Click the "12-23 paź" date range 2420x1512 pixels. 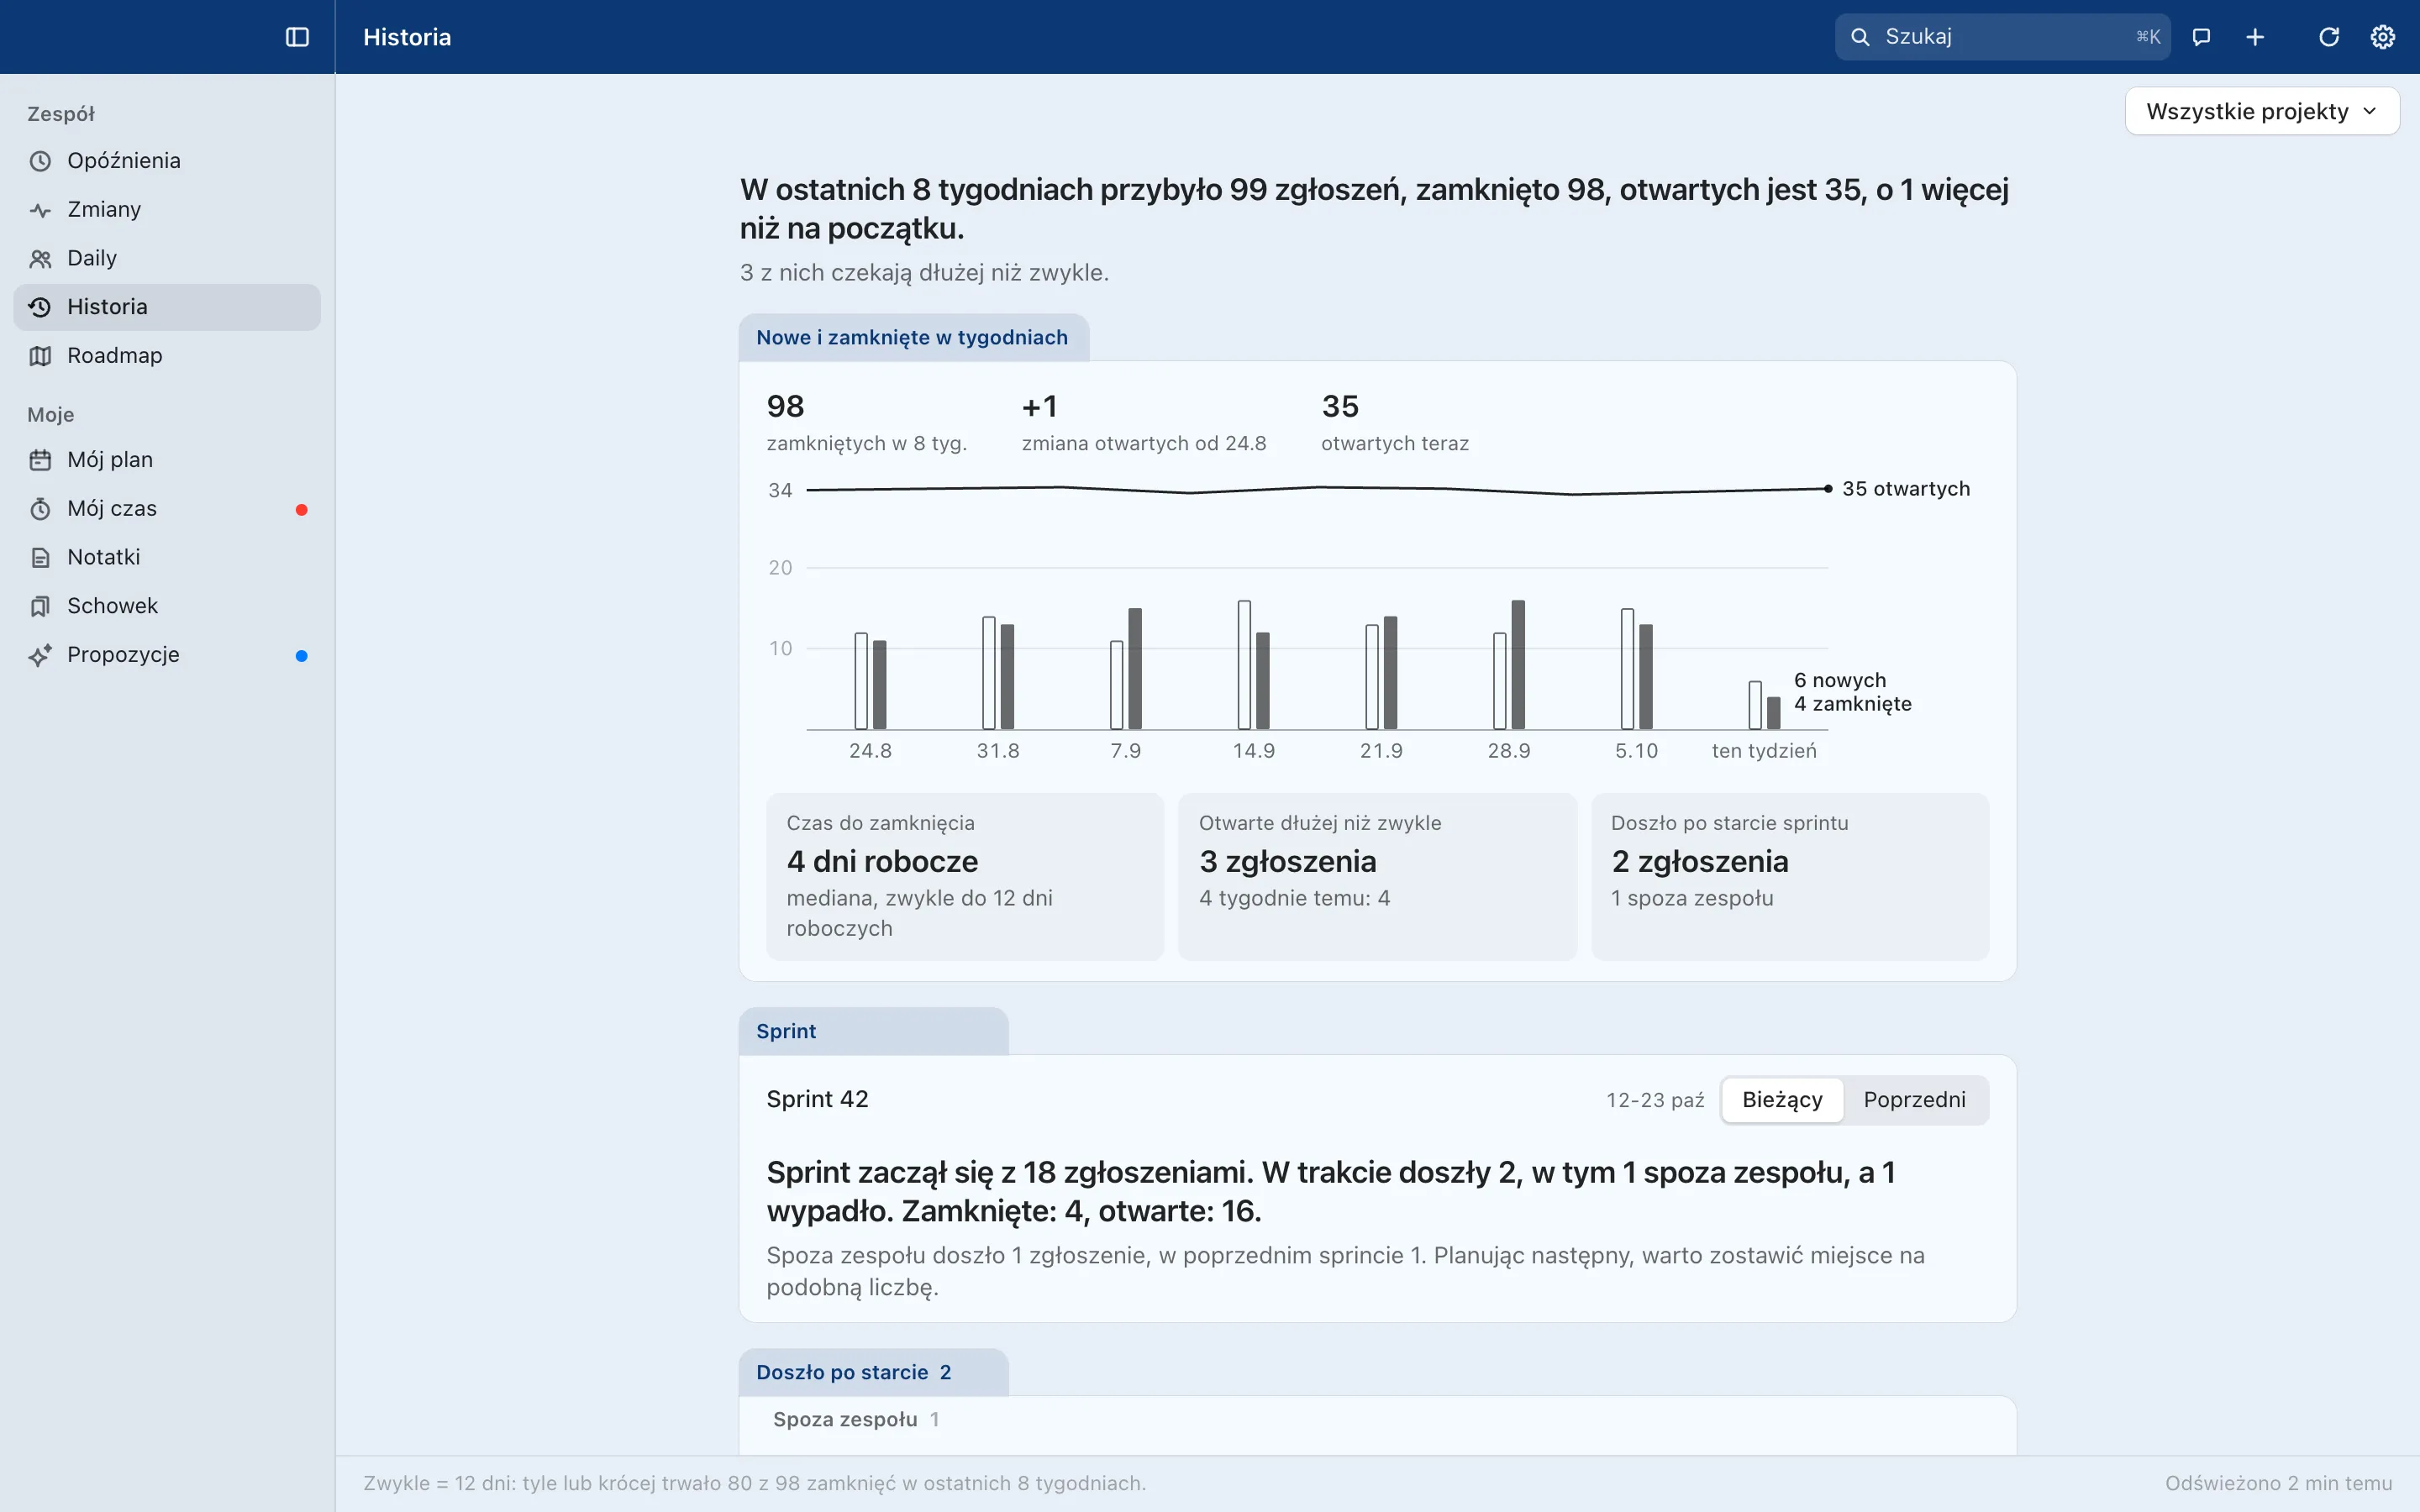[1655, 1100]
